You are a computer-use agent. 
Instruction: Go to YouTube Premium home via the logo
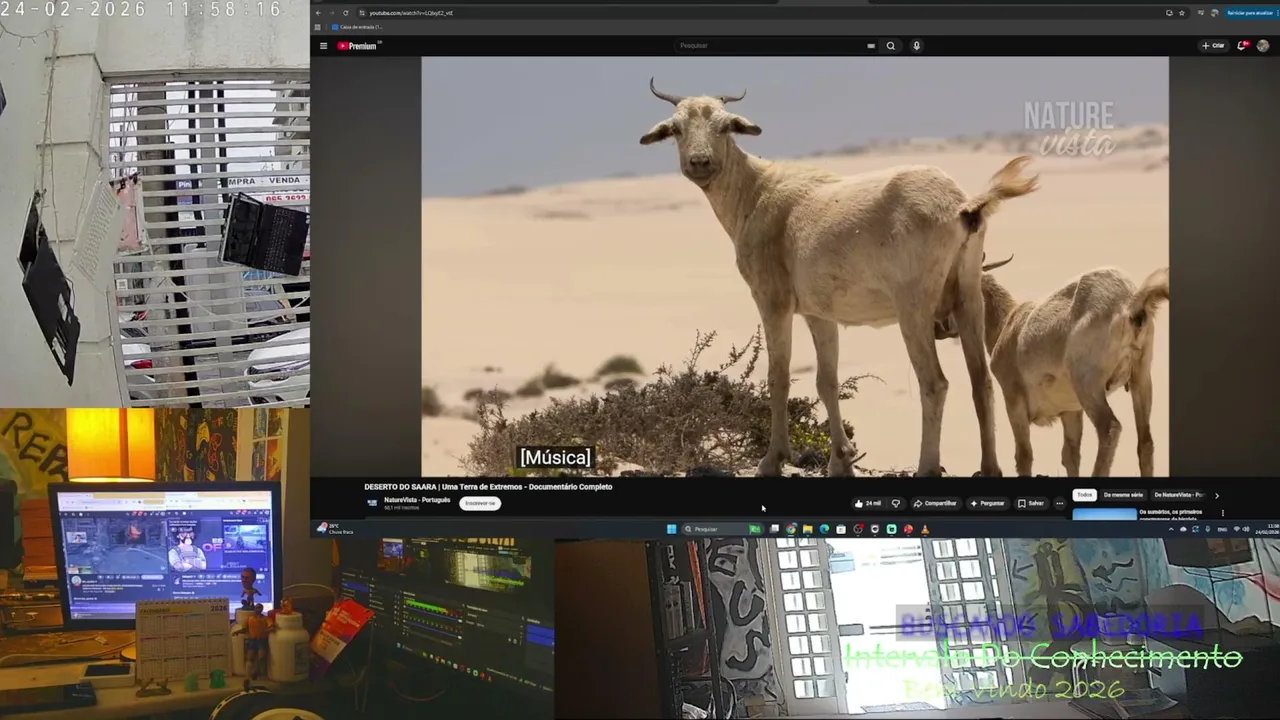pos(357,46)
